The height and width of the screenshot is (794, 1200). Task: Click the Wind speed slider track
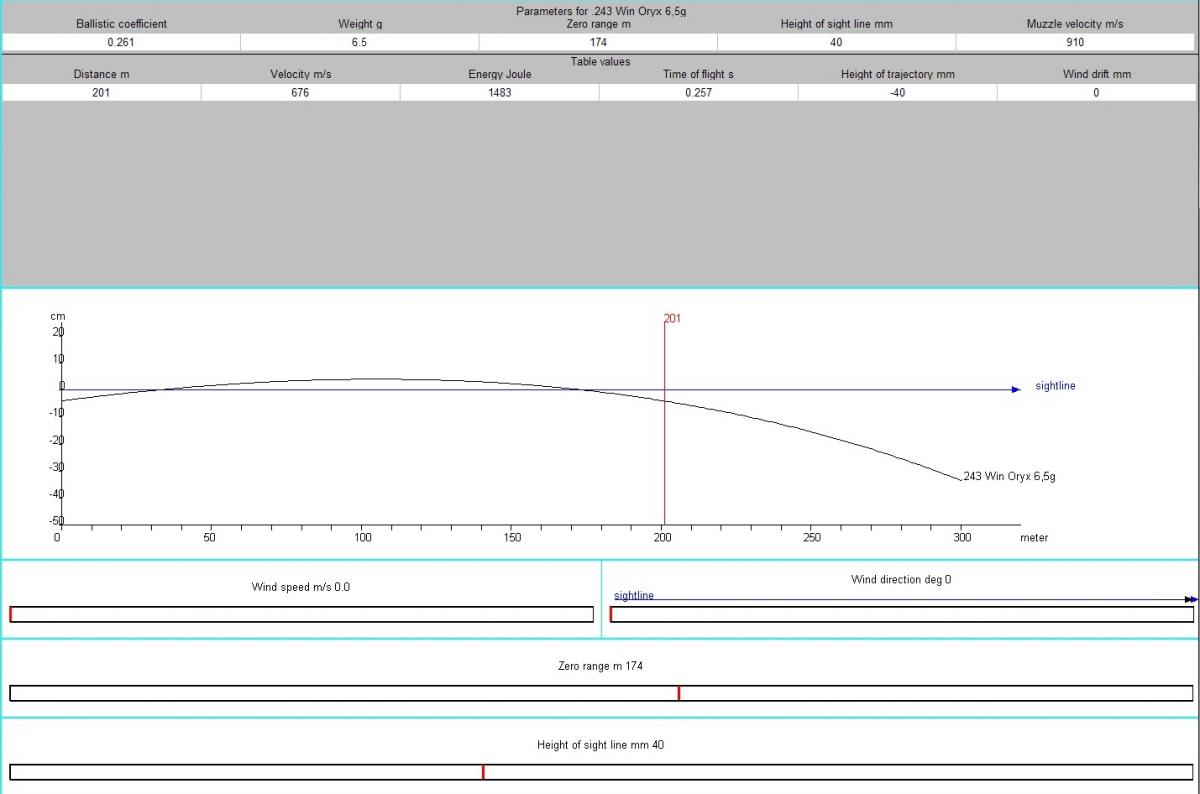[x=301, y=614]
